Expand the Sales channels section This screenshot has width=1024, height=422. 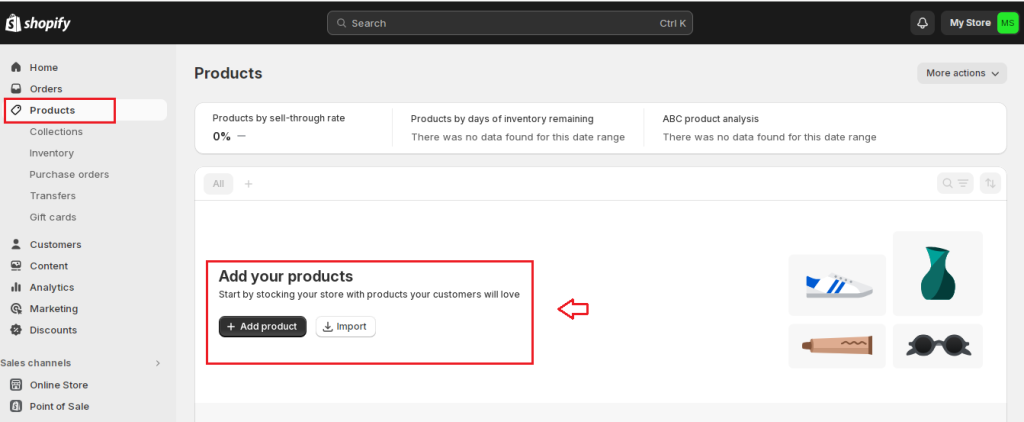click(x=157, y=363)
